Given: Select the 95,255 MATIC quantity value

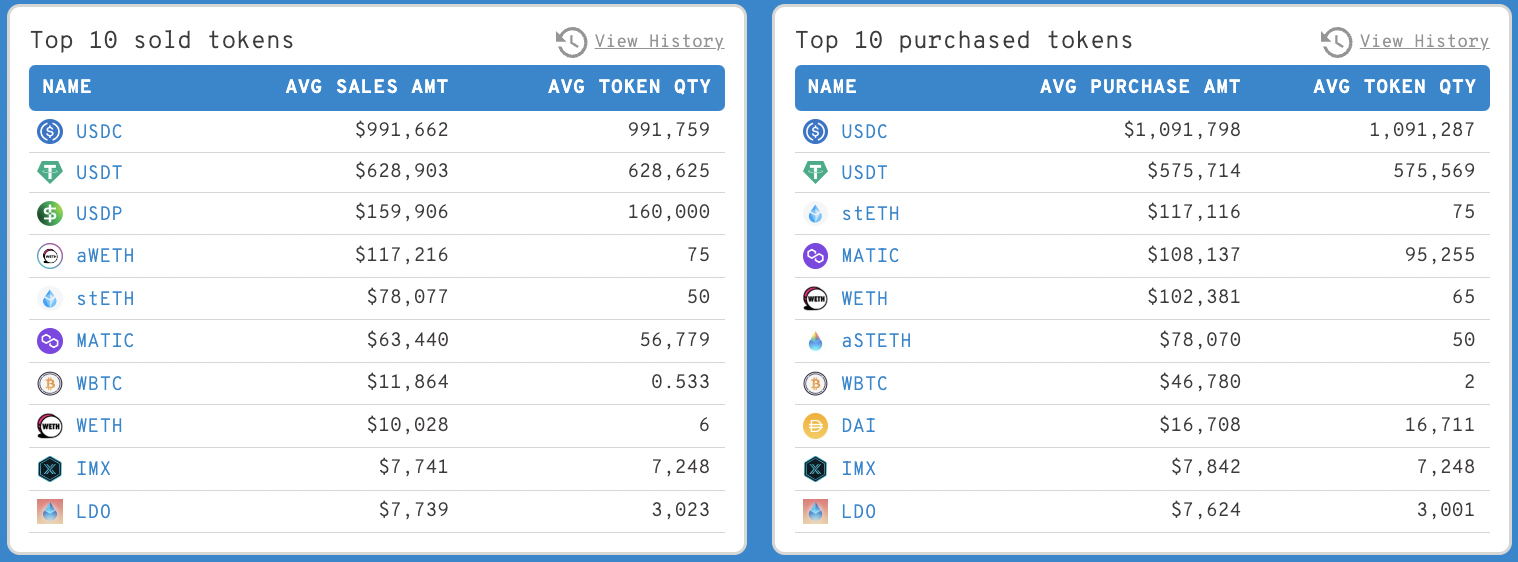Looking at the screenshot, I should point(1440,255).
